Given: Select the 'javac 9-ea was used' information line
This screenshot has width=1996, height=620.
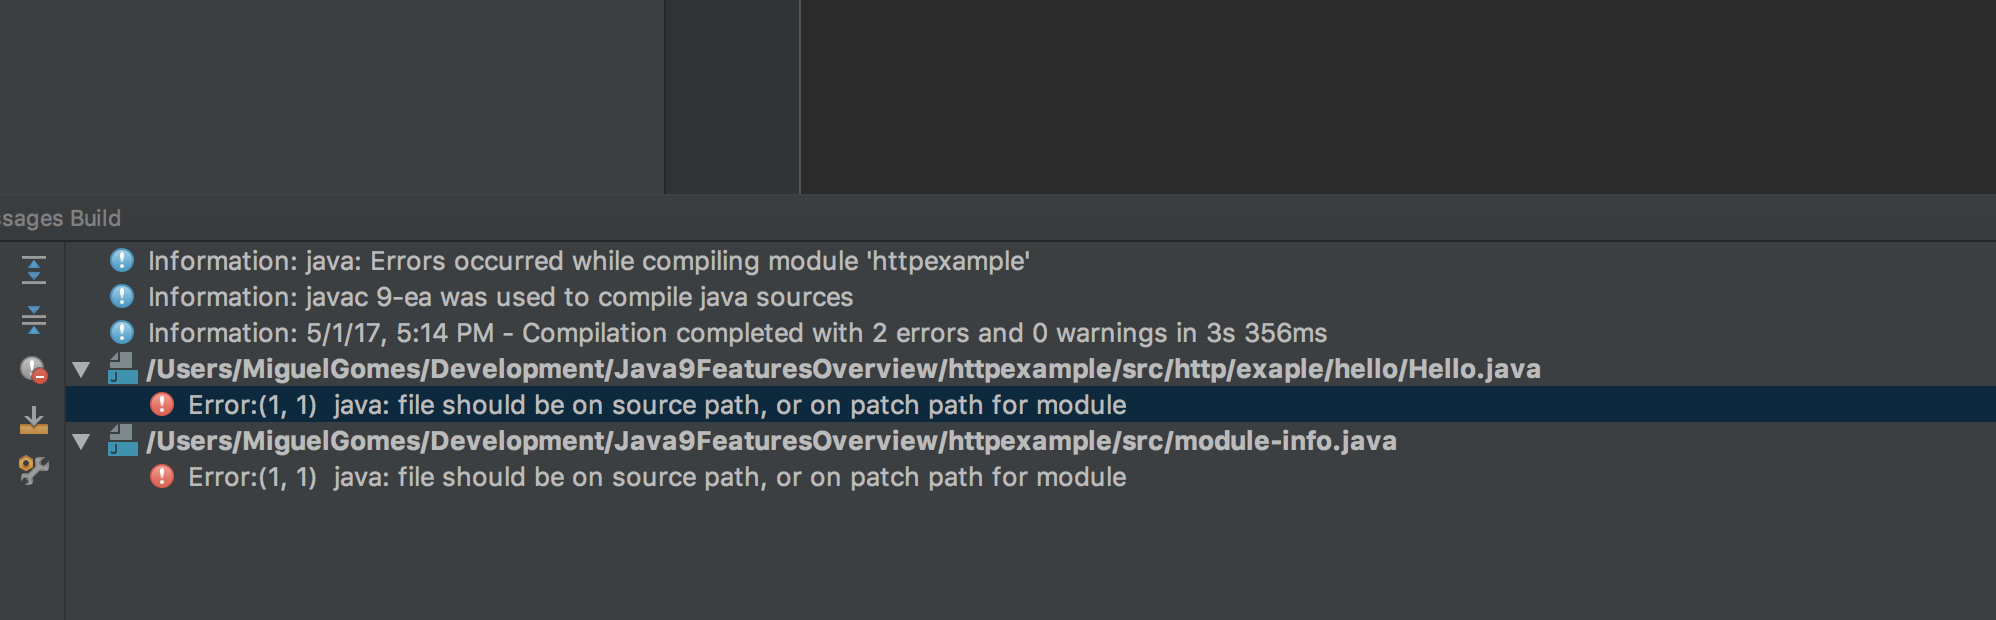Looking at the screenshot, I should [500, 297].
